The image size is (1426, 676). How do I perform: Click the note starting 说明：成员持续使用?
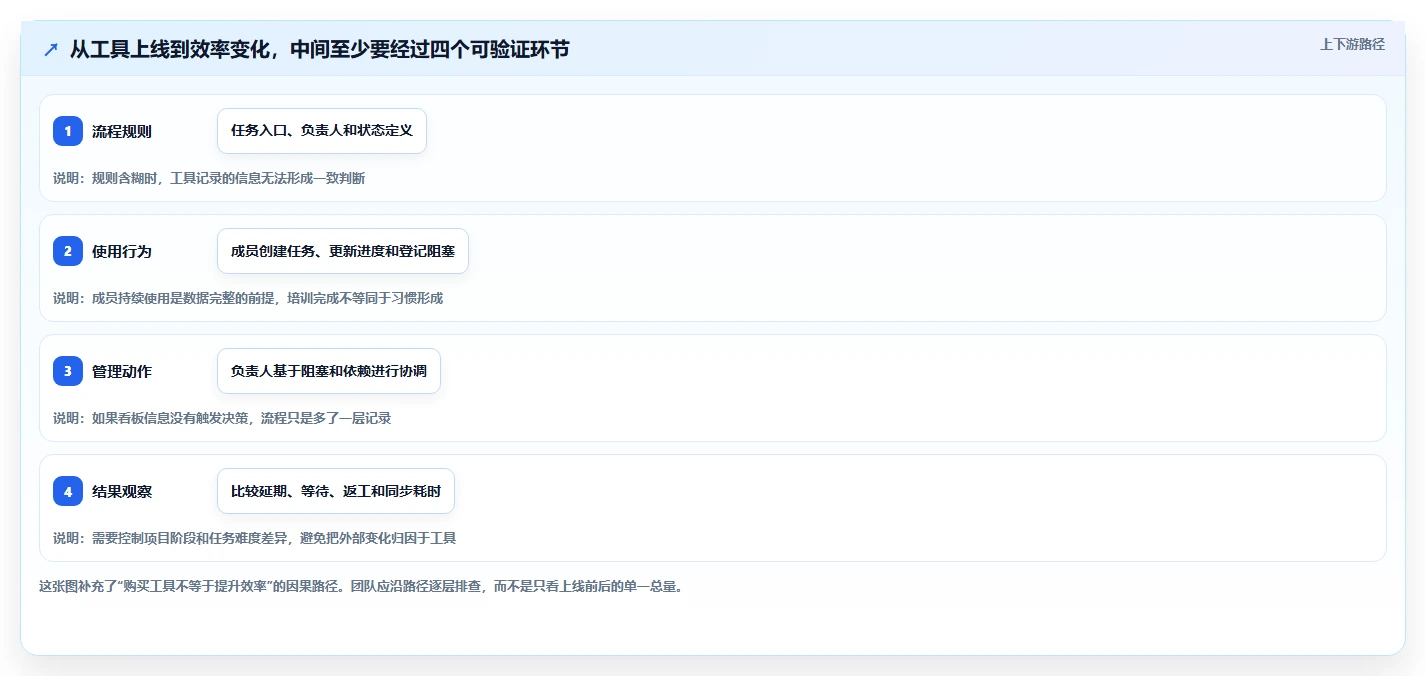[x=248, y=298]
